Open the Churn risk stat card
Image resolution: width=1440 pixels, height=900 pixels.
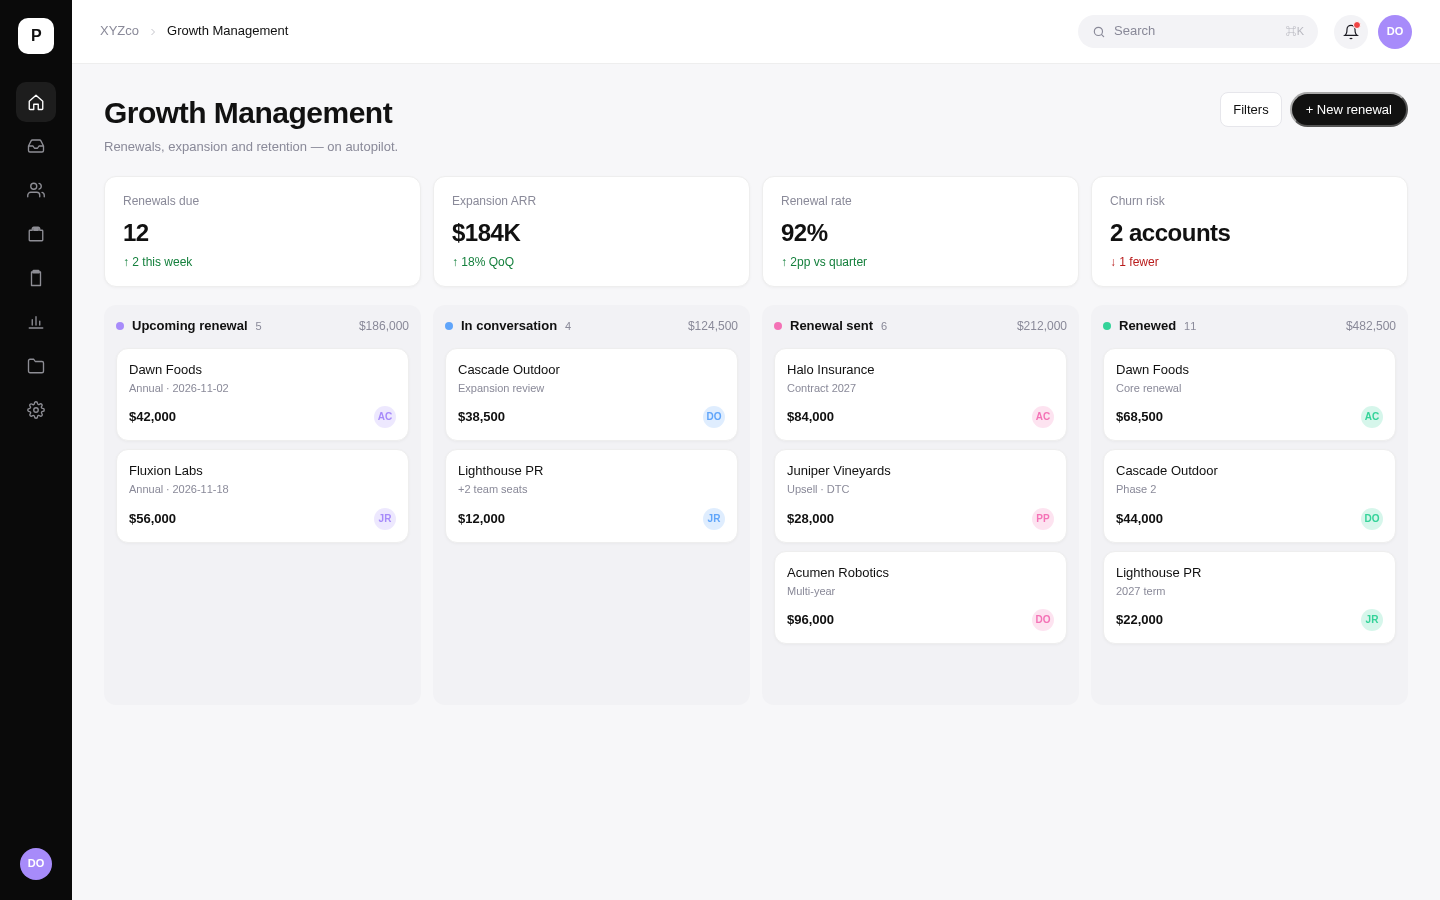click(1249, 232)
